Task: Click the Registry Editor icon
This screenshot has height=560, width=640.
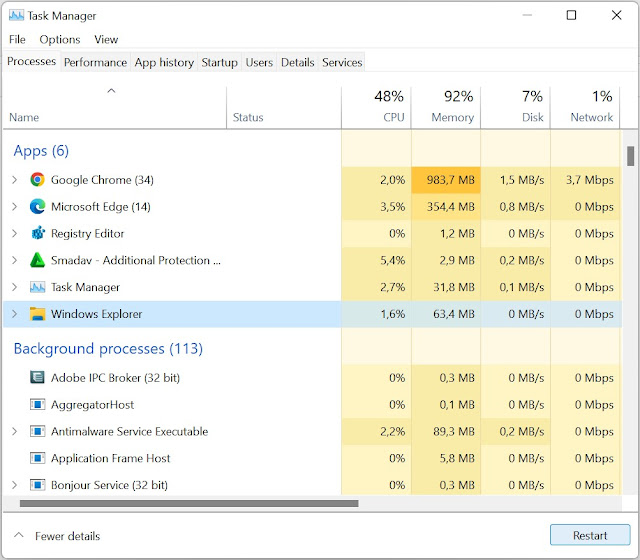Action: [x=38, y=233]
